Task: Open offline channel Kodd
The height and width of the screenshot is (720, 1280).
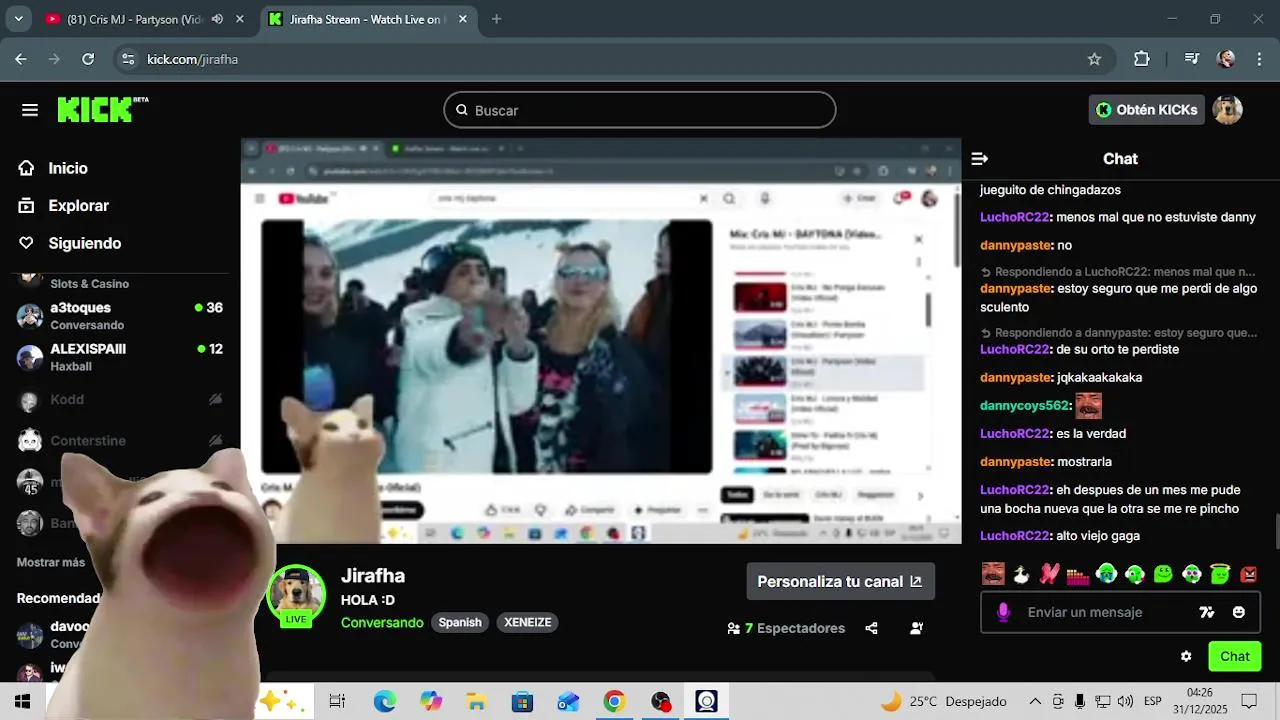Action: tap(120, 399)
